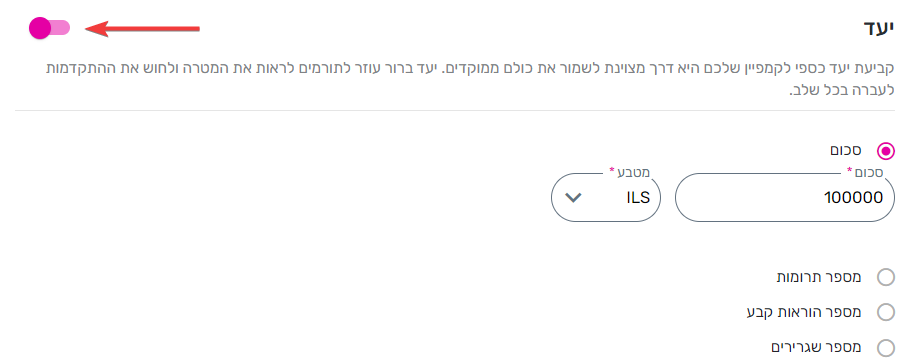913x361 pixels.
Task: Click the goal description paragraph text
Action: [473, 80]
